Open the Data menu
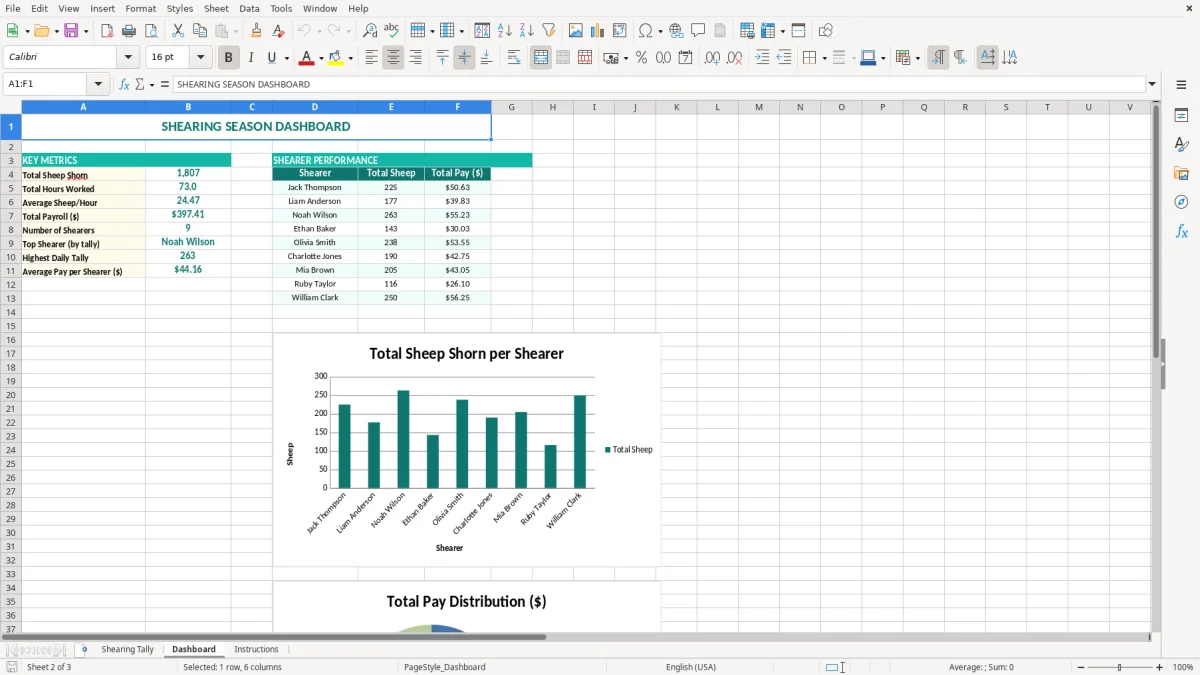This screenshot has height=675, width=1200. click(249, 8)
